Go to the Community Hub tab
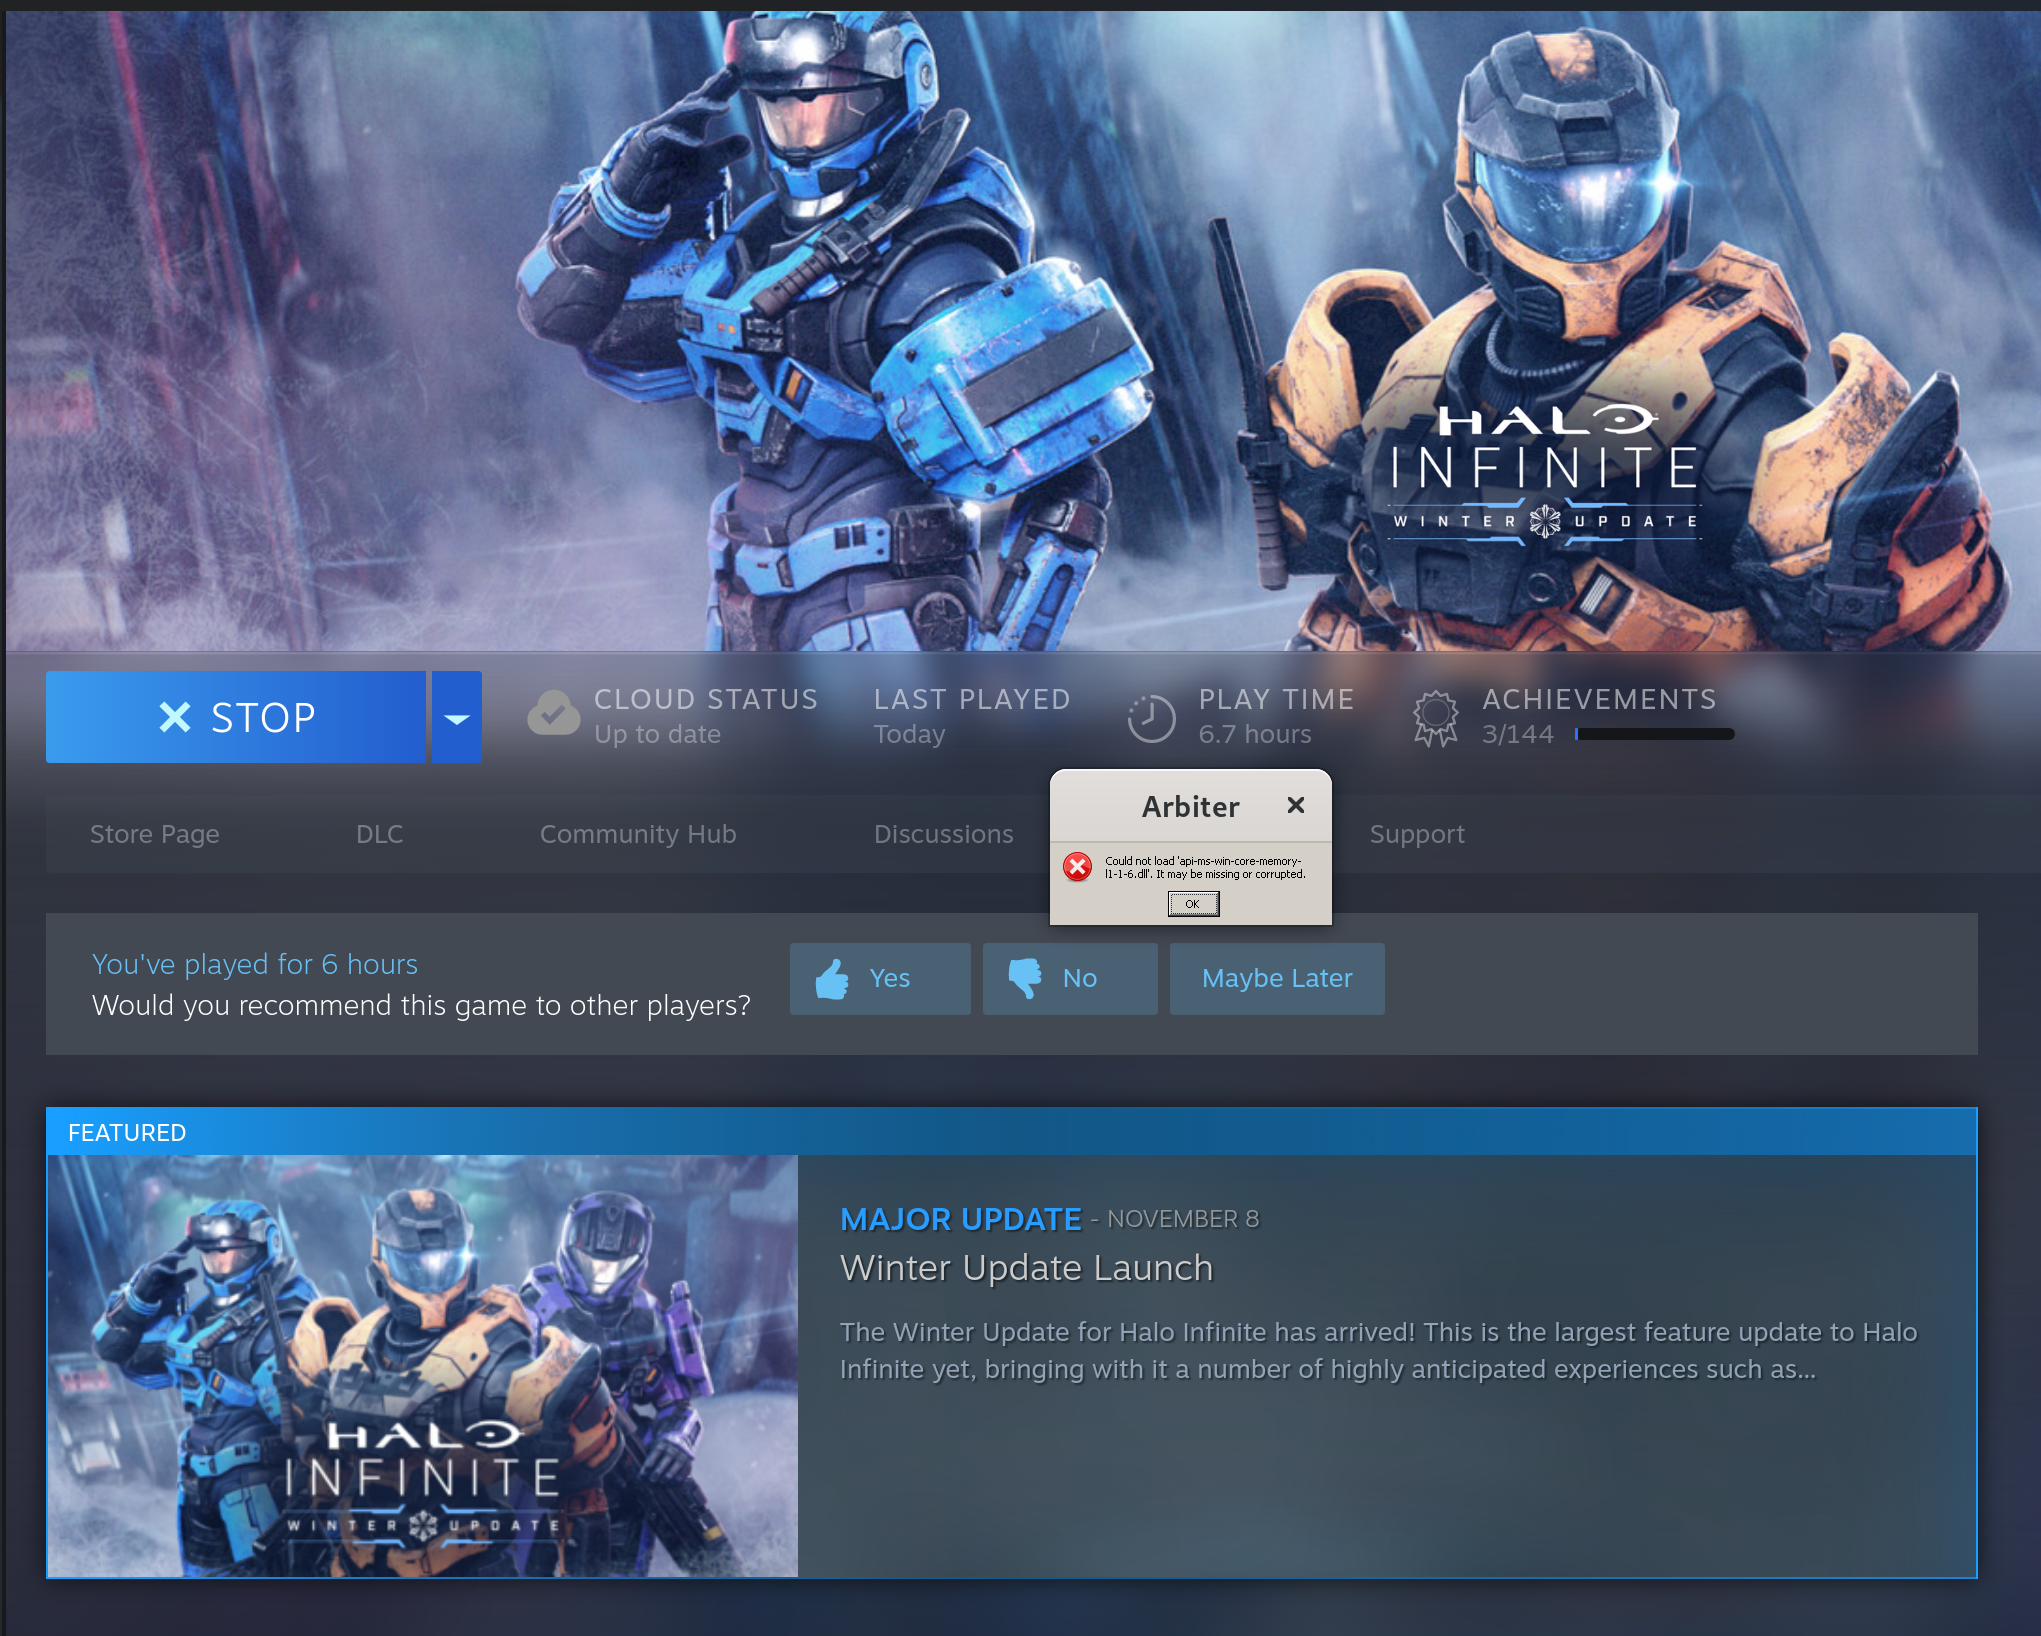The height and width of the screenshot is (1636, 2041). click(638, 834)
